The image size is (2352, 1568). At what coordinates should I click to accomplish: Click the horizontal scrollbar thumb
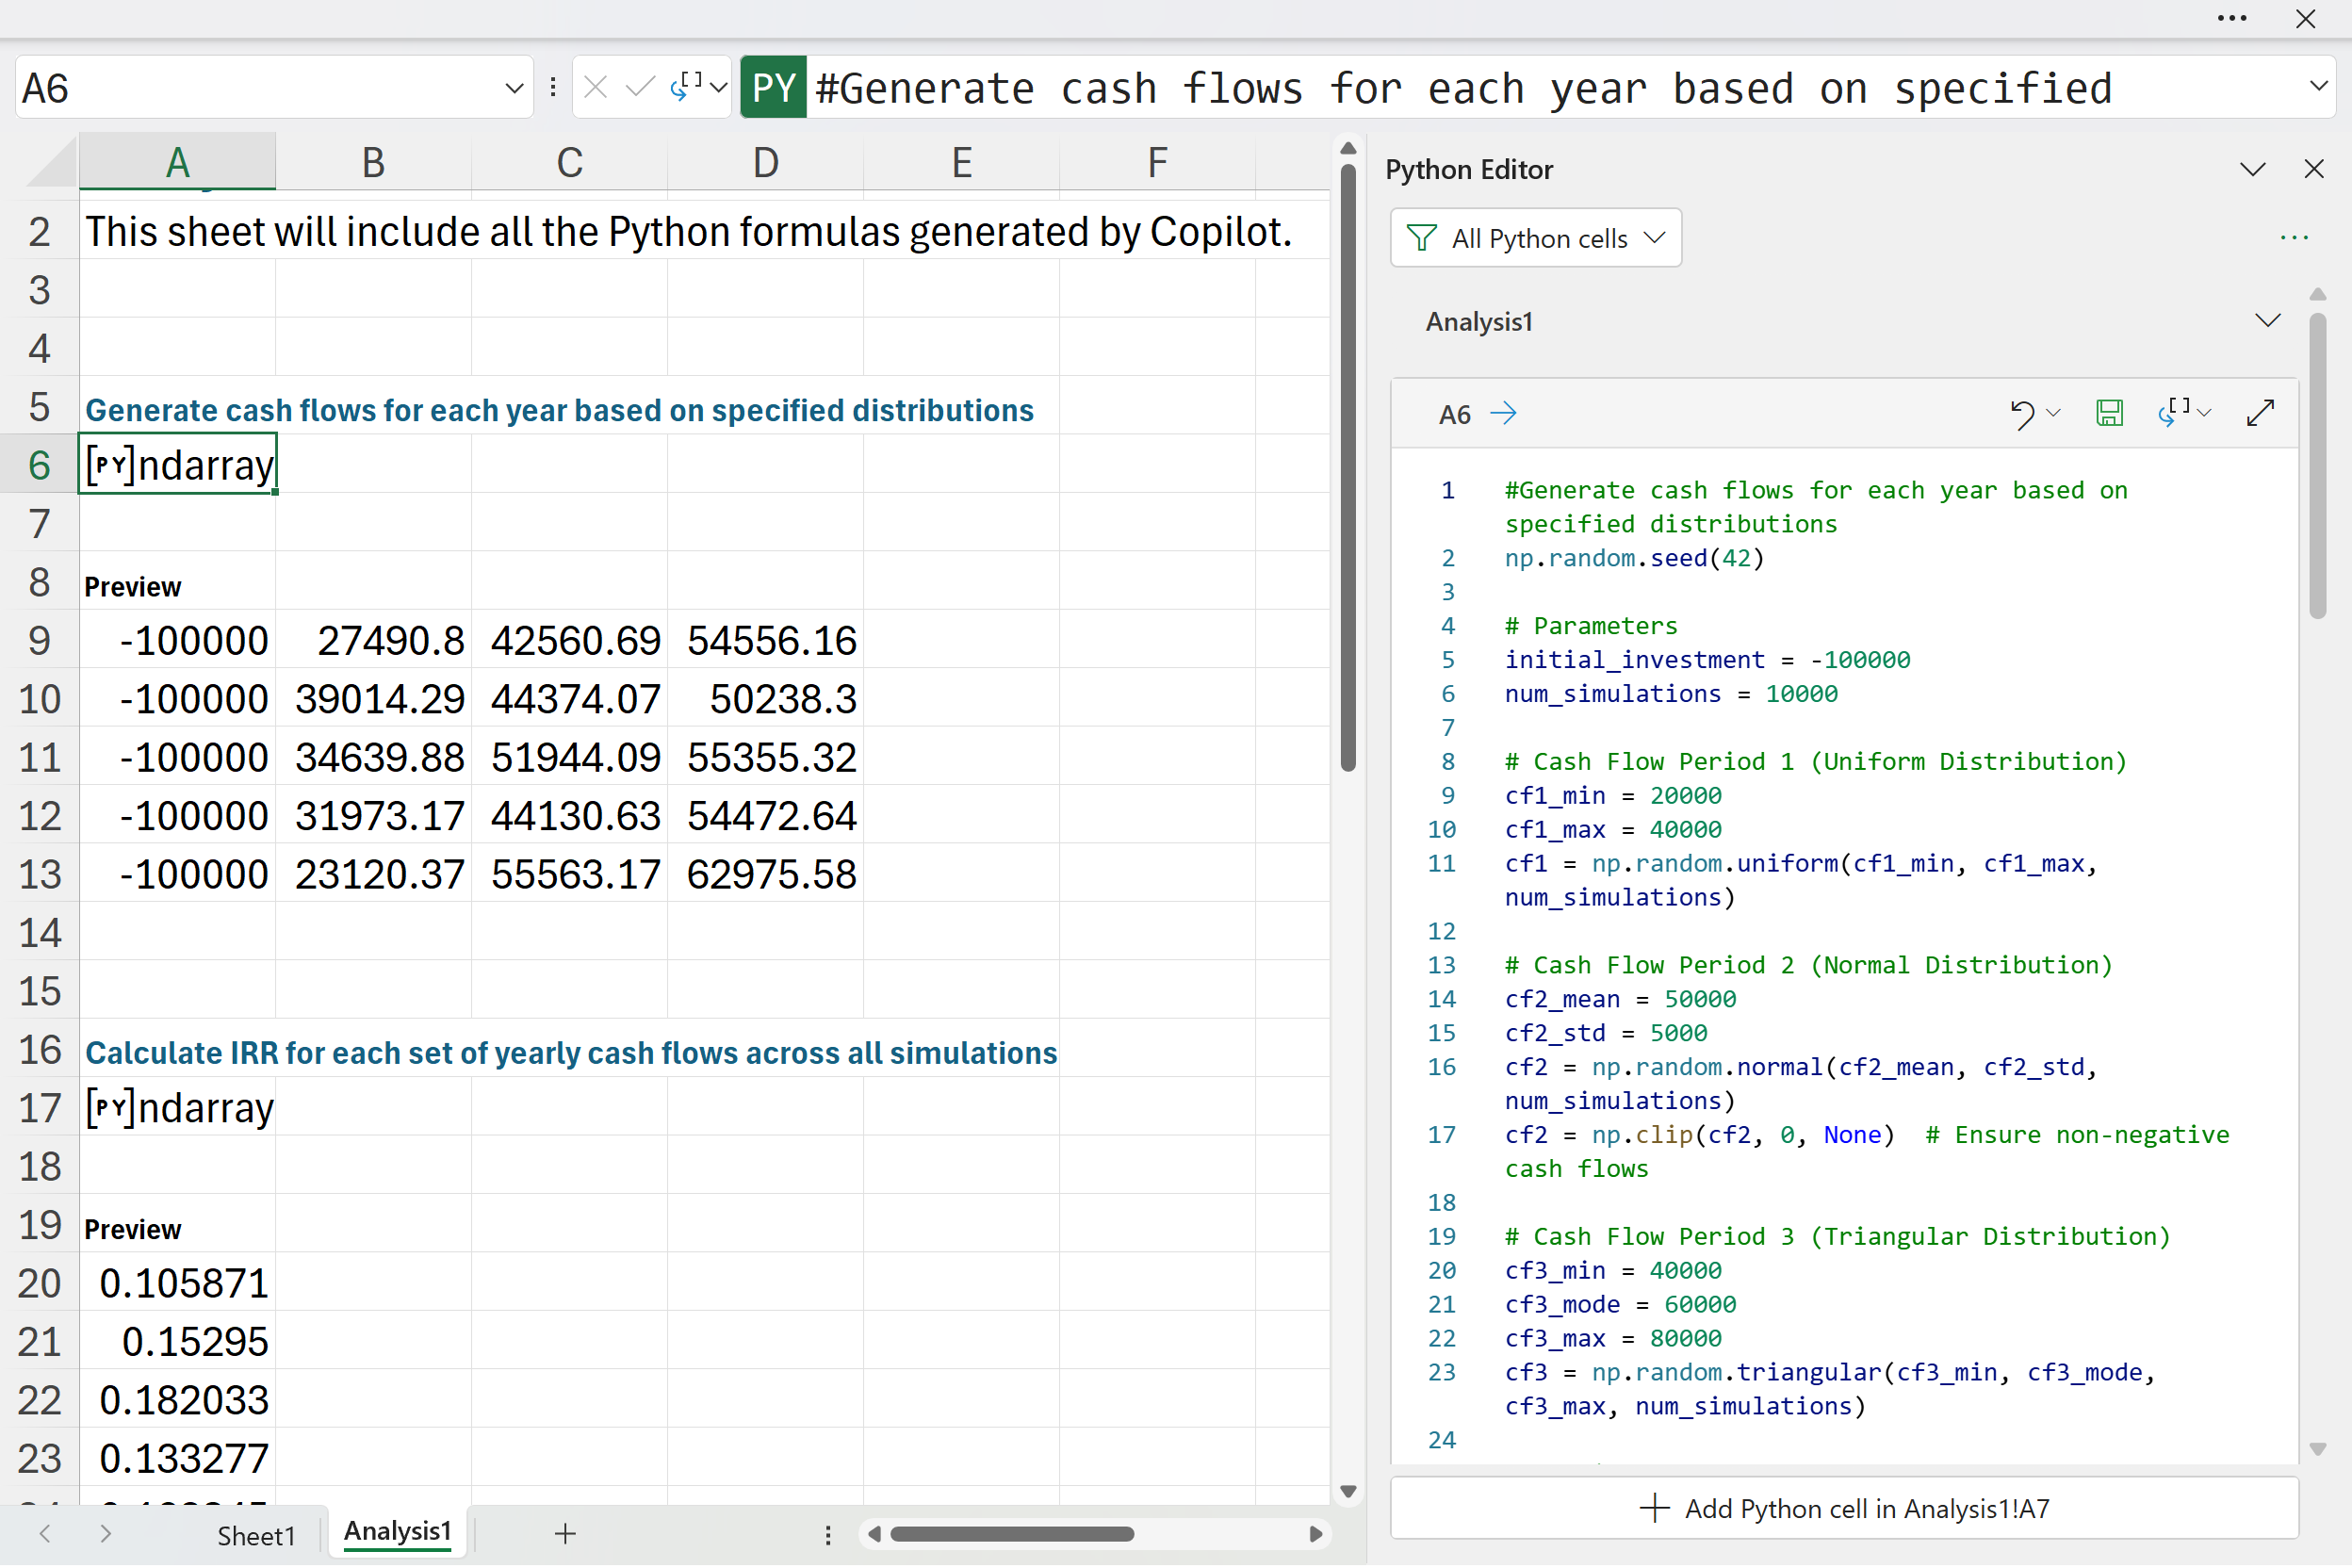click(1011, 1534)
